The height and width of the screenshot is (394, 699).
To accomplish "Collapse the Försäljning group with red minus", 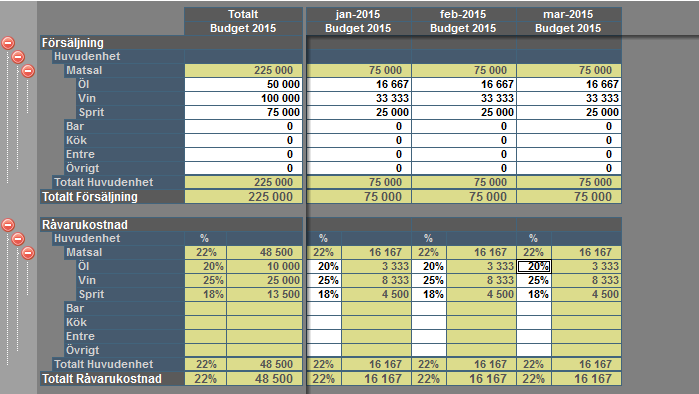I will pos(8,43).
